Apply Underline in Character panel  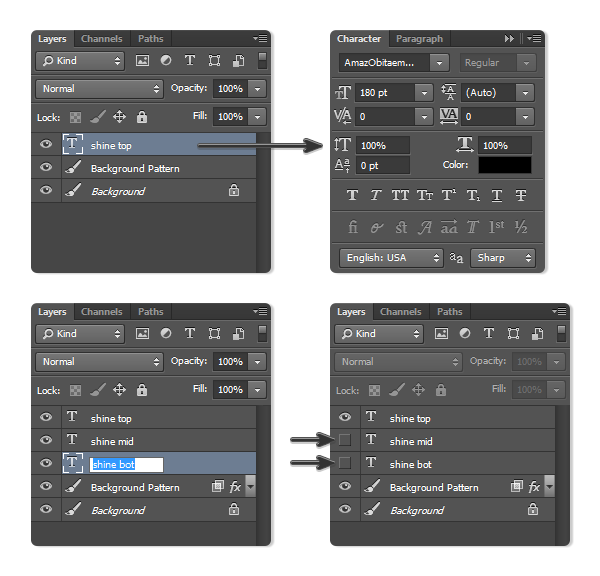coord(497,196)
